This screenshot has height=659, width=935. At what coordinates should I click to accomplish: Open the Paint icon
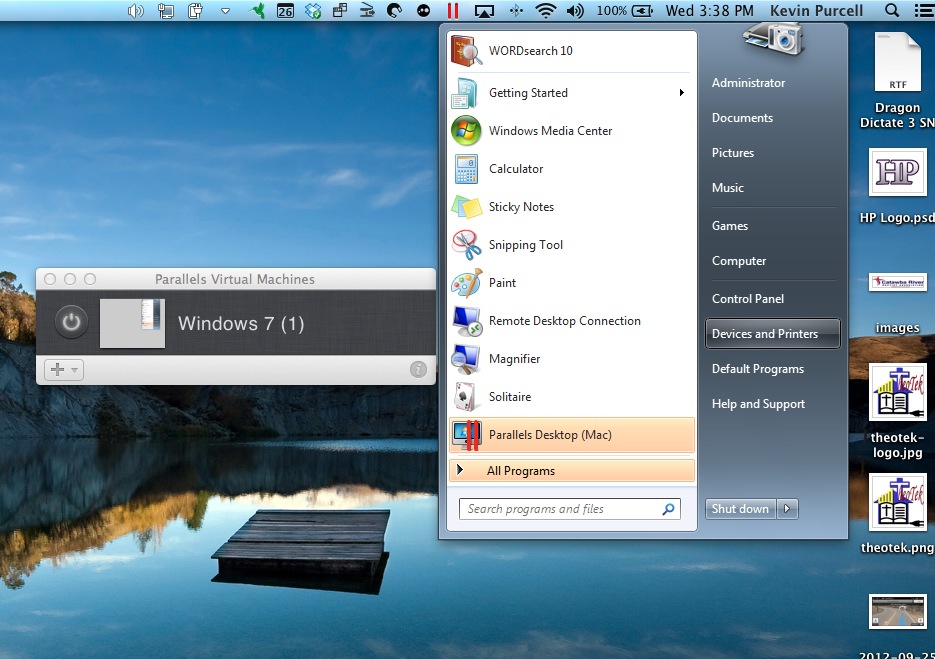(466, 283)
